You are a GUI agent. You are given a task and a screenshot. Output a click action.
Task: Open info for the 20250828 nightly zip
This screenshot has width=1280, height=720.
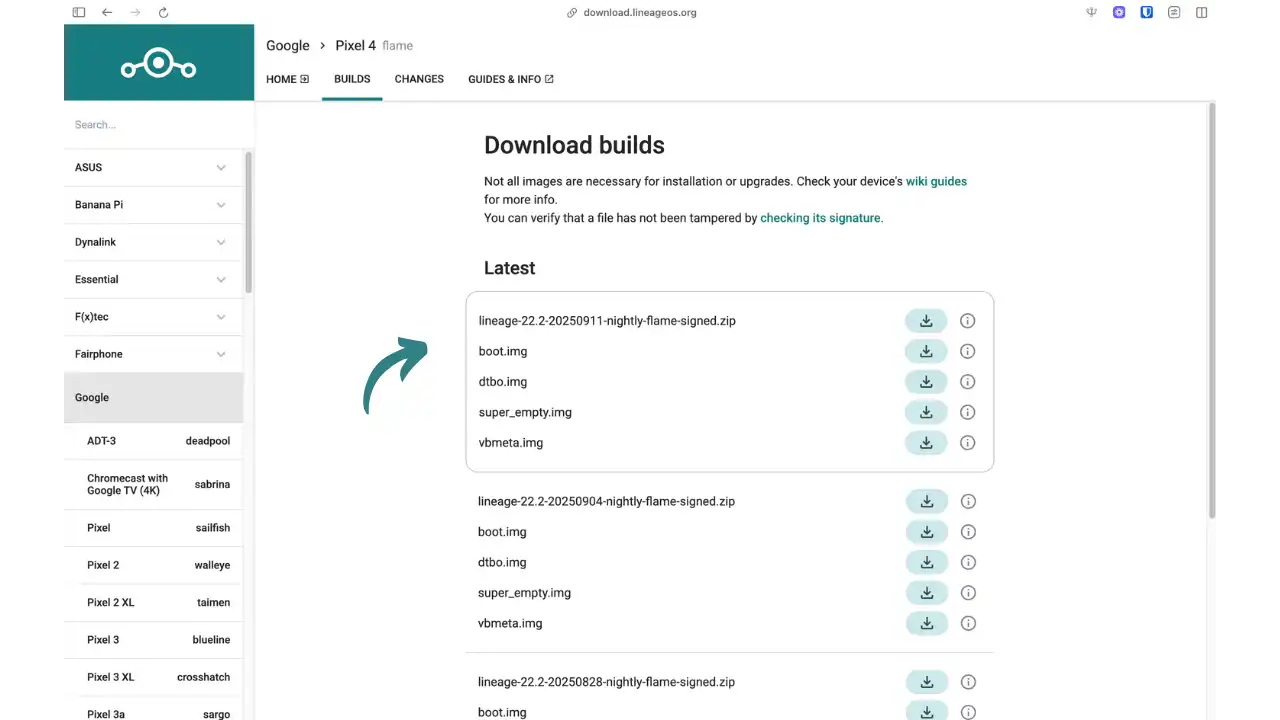tap(967, 681)
